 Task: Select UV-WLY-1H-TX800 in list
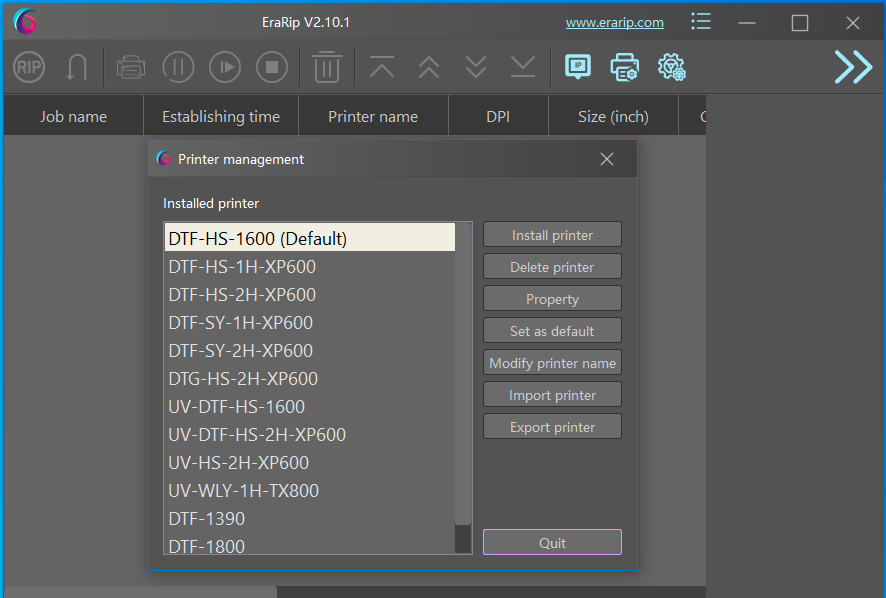pyautogui.click(x=310, y=490)
